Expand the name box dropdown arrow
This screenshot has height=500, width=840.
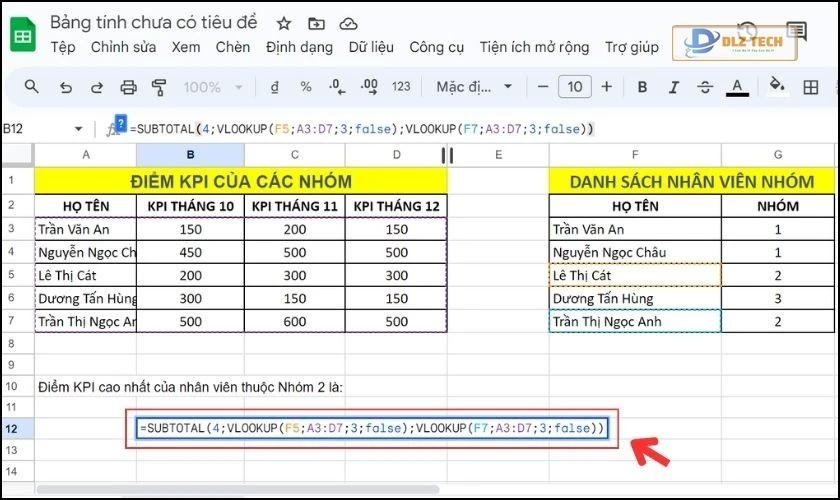(x=79, y=129)
